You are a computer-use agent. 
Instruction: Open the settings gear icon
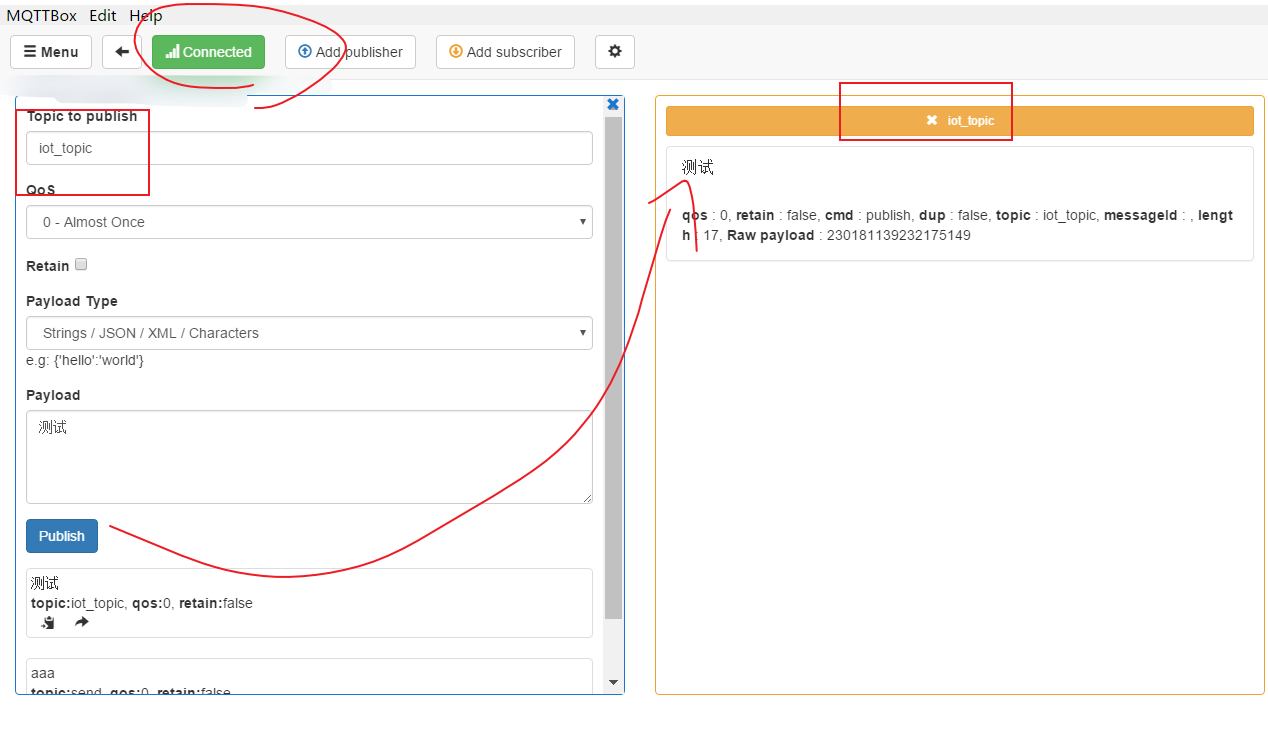click(x=614, y=51)
